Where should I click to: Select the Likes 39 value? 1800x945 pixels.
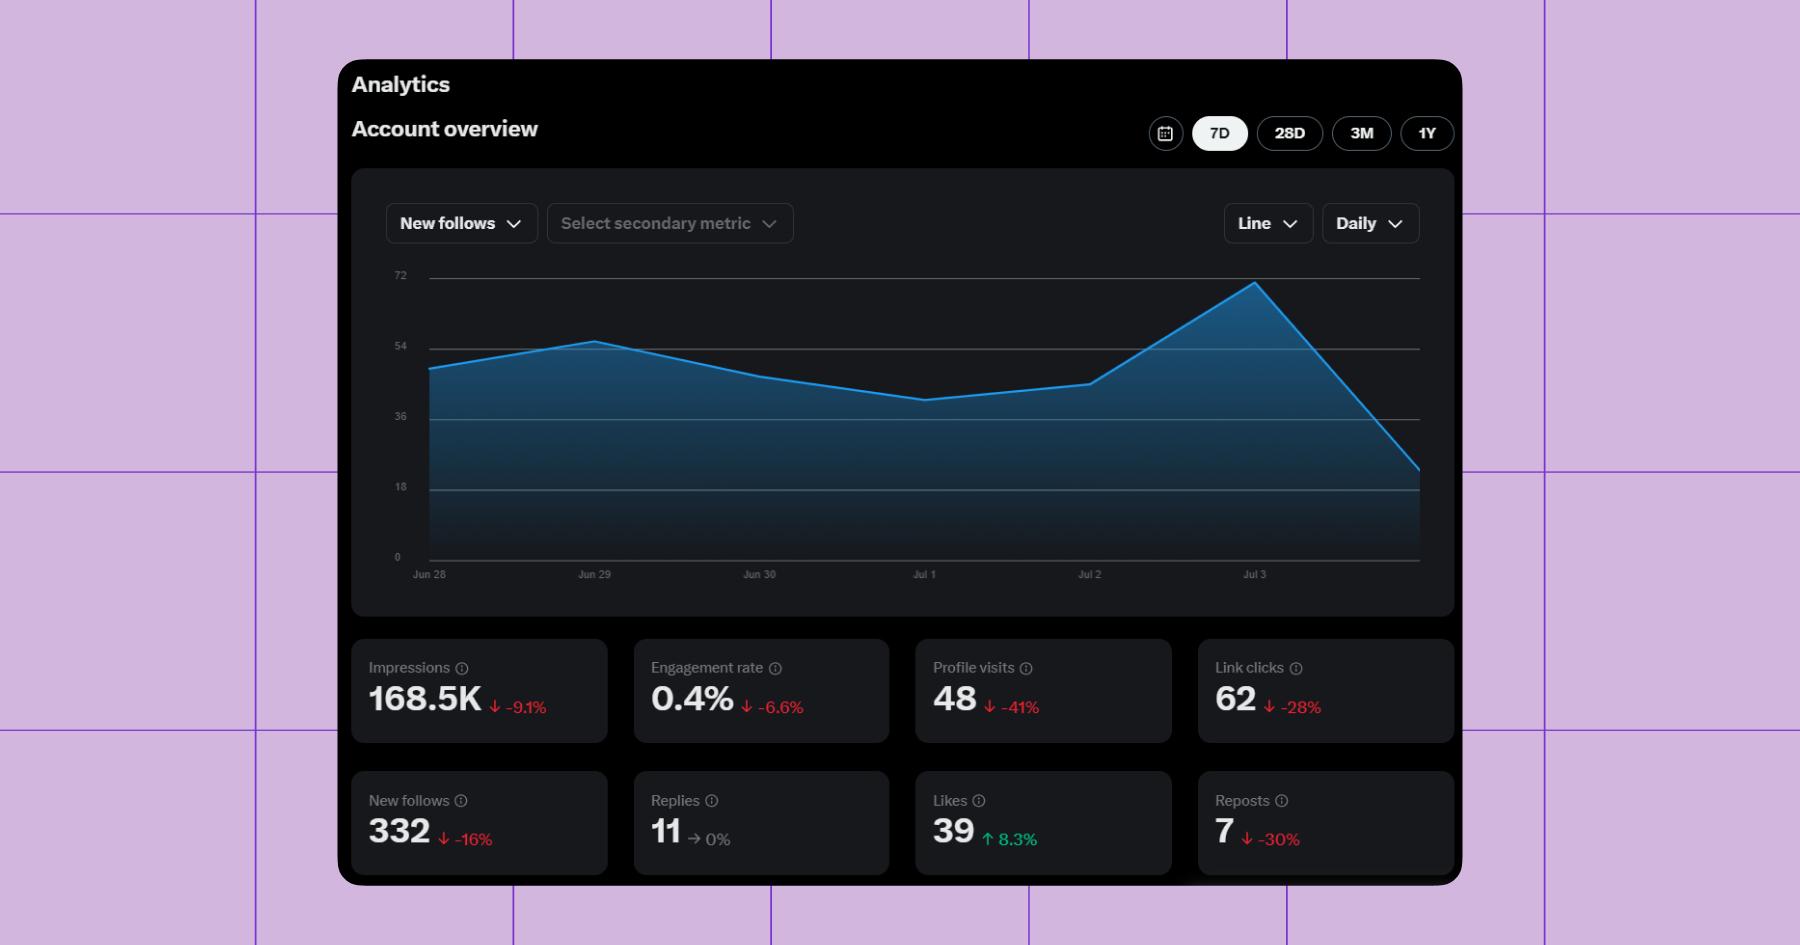954,831
